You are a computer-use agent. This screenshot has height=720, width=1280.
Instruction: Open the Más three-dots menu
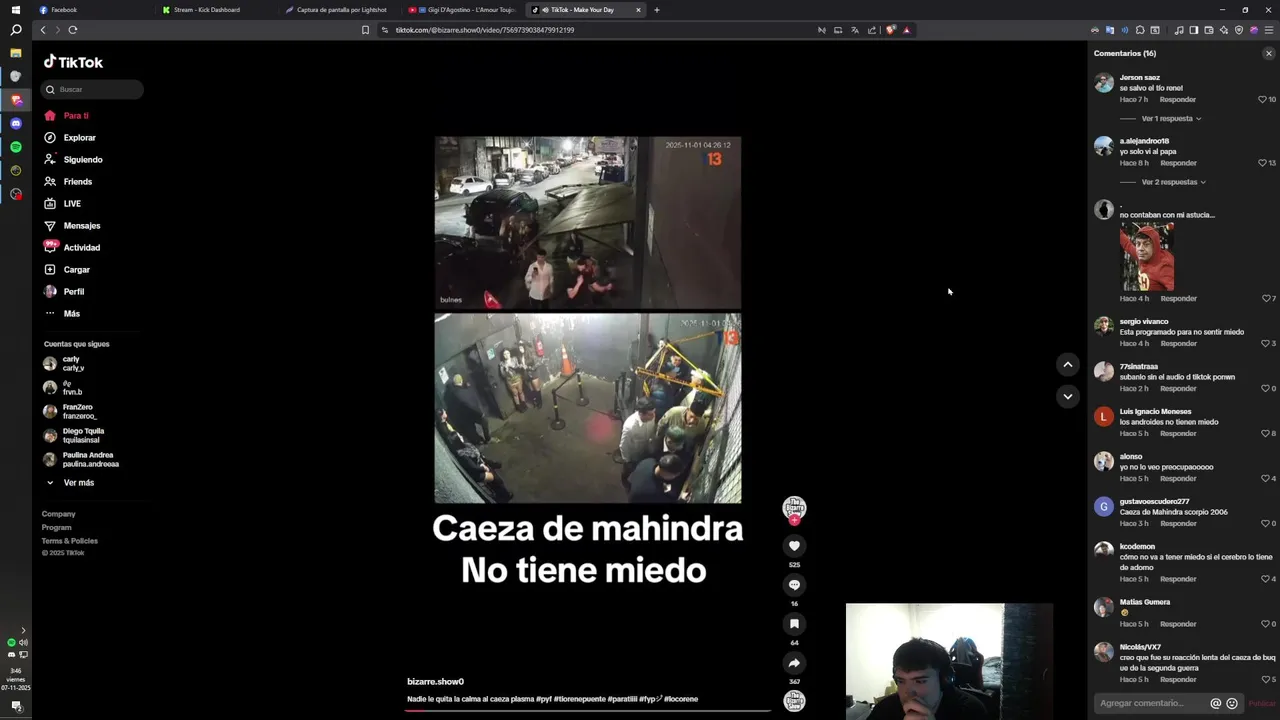click(x=62, y=314)
